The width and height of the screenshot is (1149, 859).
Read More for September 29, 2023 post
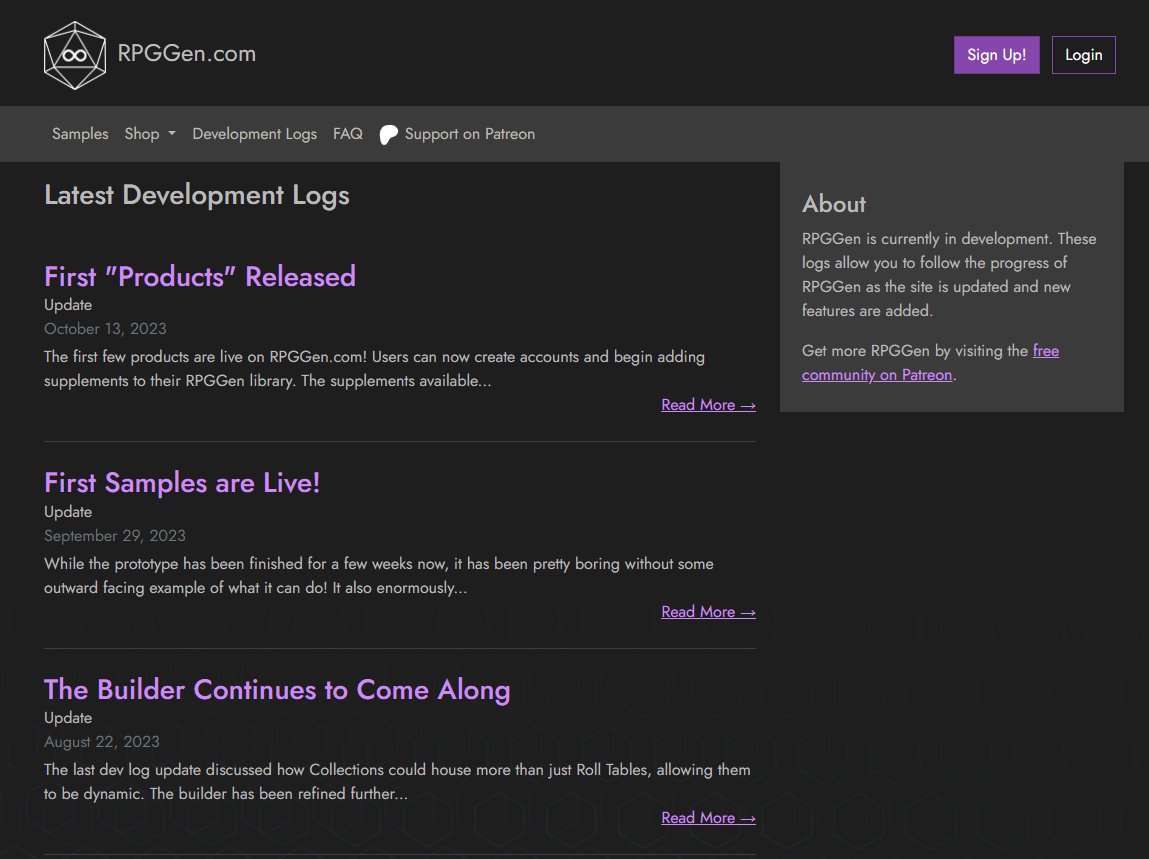coord(708,611)
